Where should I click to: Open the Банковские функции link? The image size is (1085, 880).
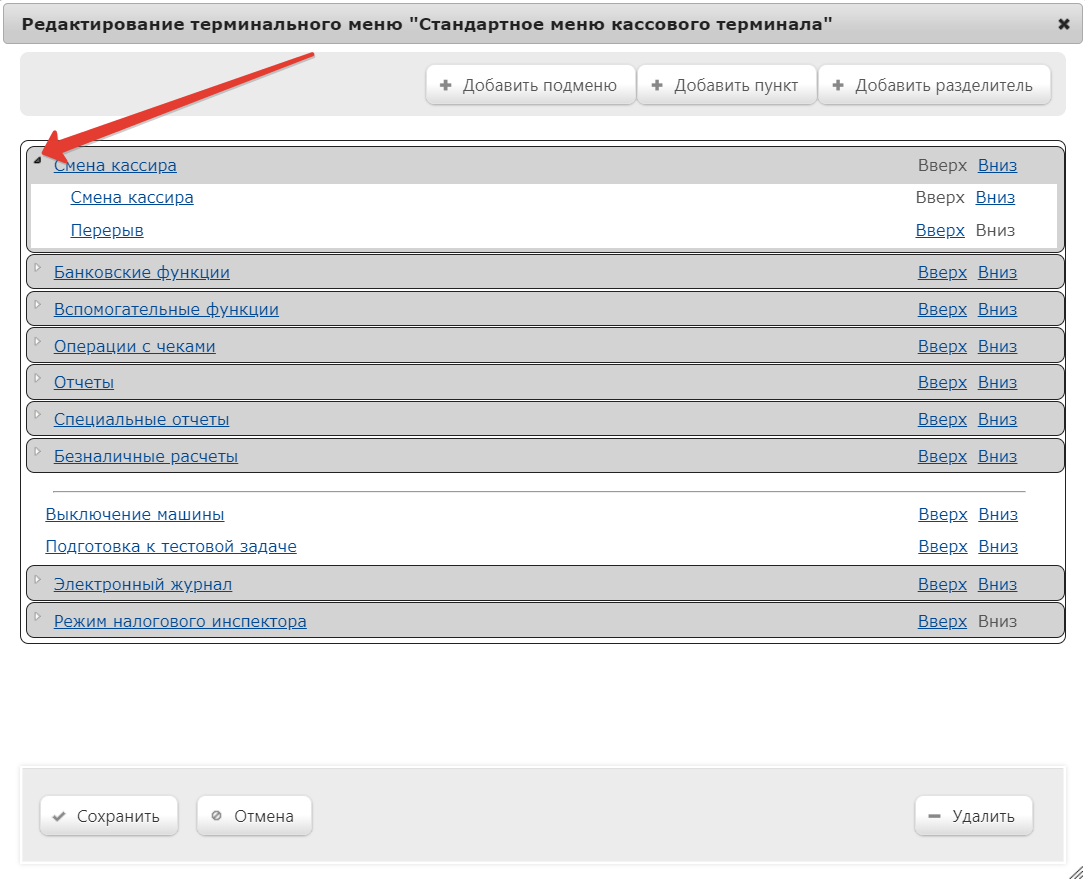pos(142,273)
